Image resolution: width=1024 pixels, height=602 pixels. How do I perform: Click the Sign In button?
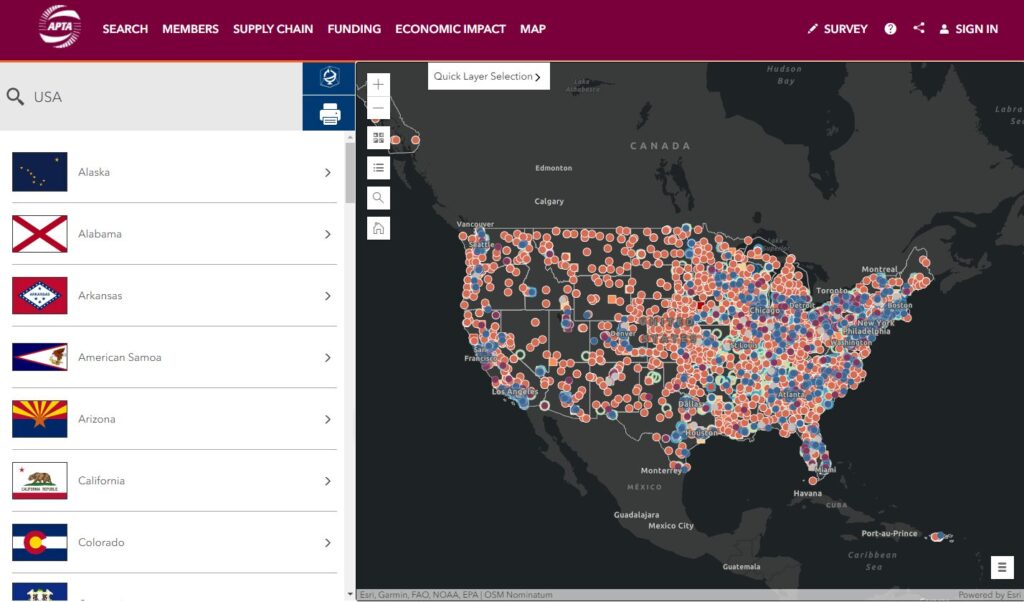(x=968, y=29)
